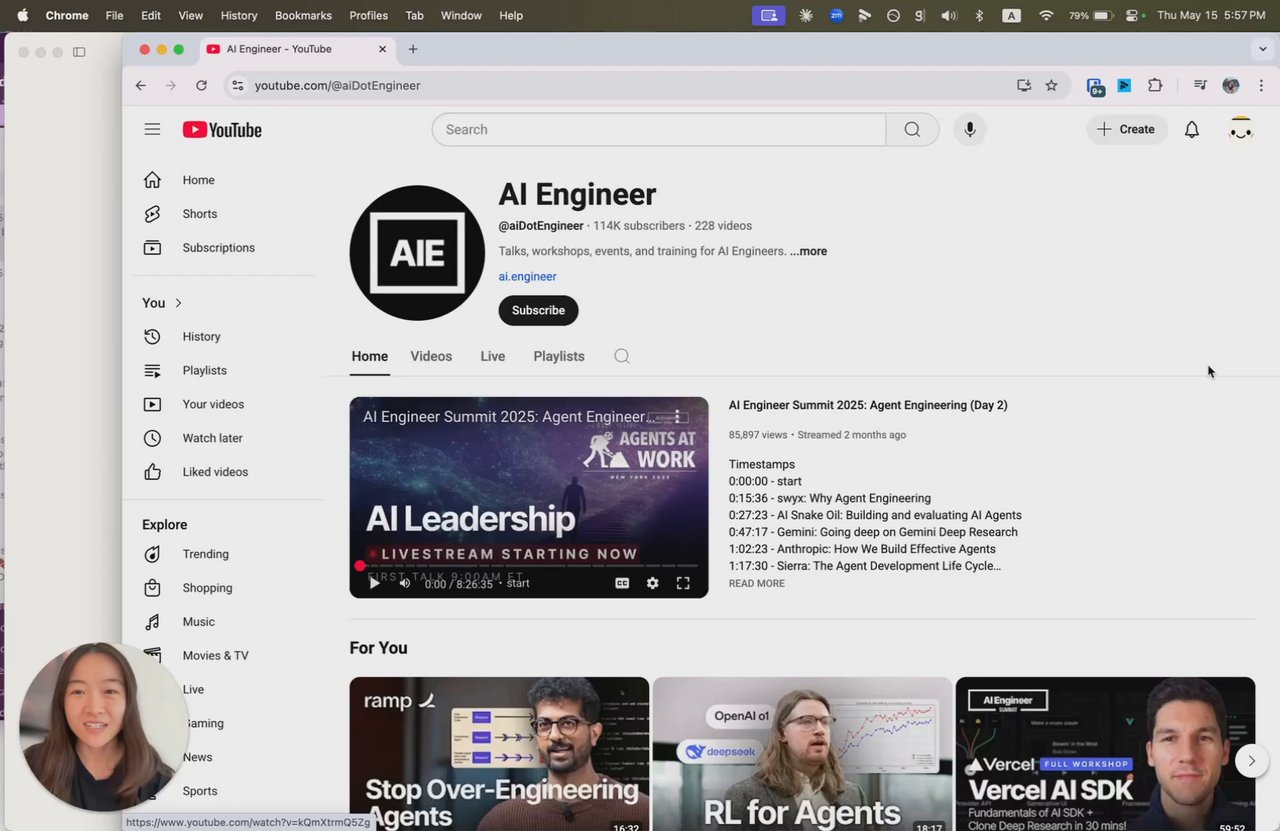This screenshot has height=831, width=1280.
Task: View site information icon in address bar
Action: [x=237, y=86]
